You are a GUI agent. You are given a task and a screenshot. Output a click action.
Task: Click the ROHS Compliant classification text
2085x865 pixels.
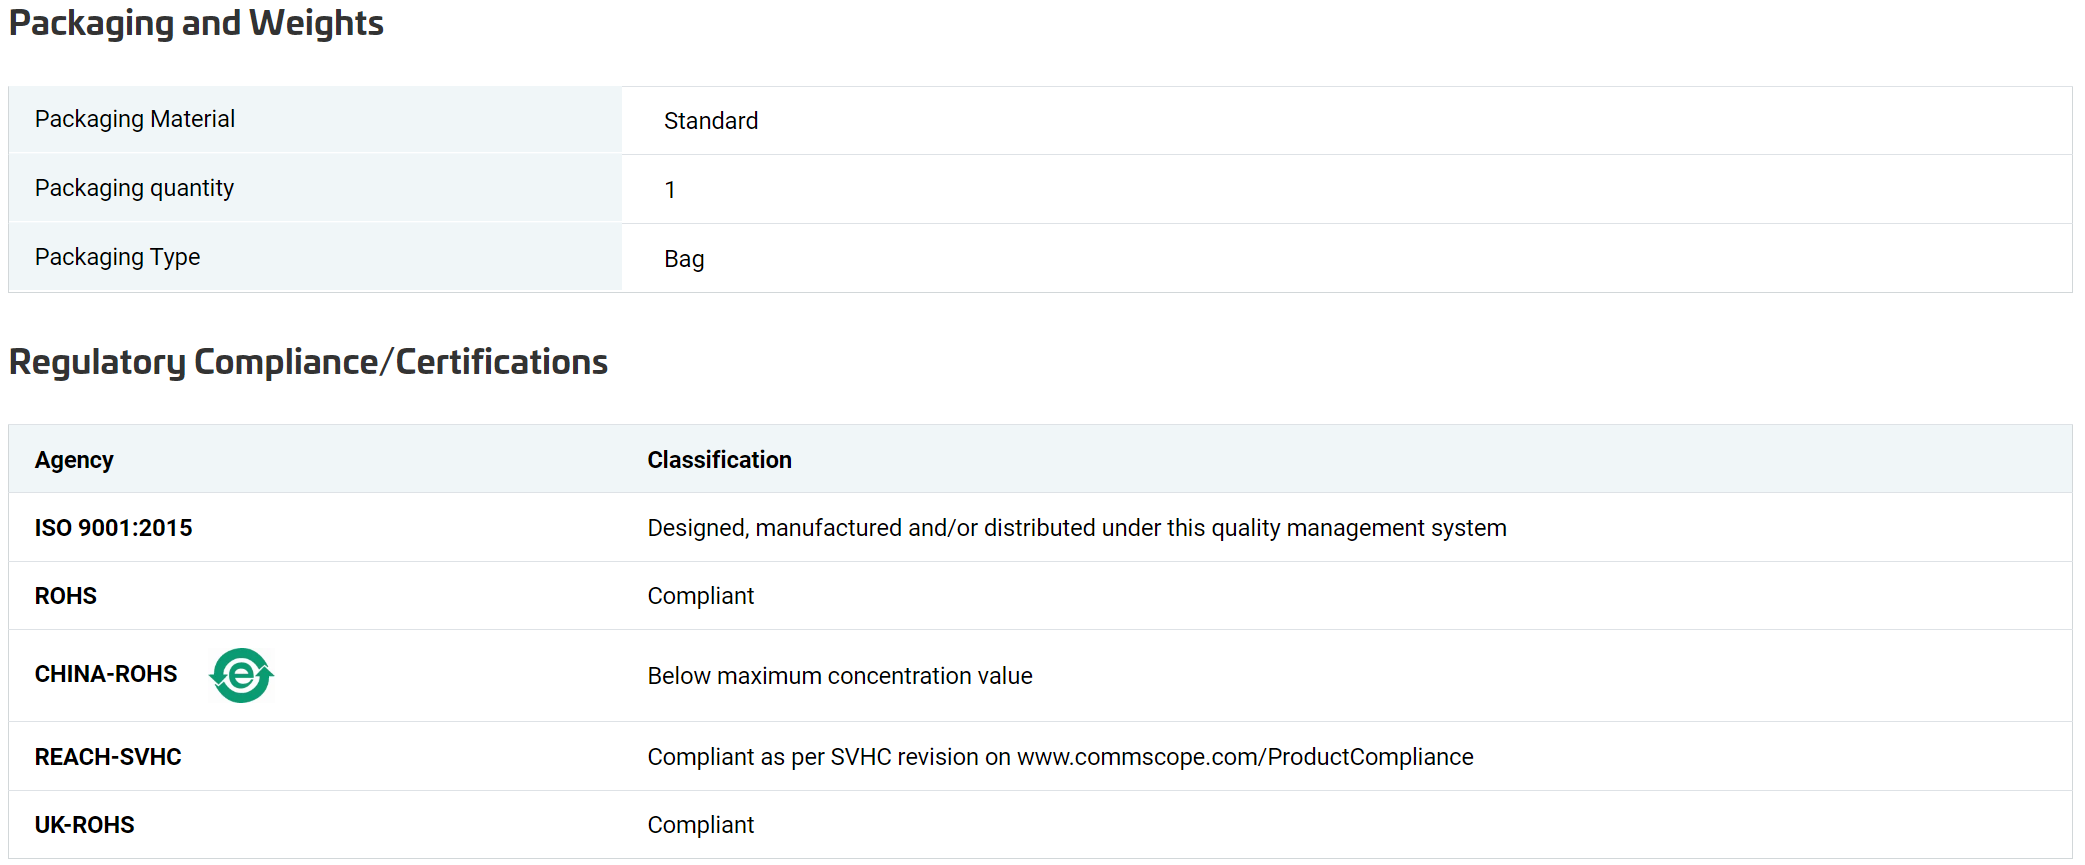[701, 596]
